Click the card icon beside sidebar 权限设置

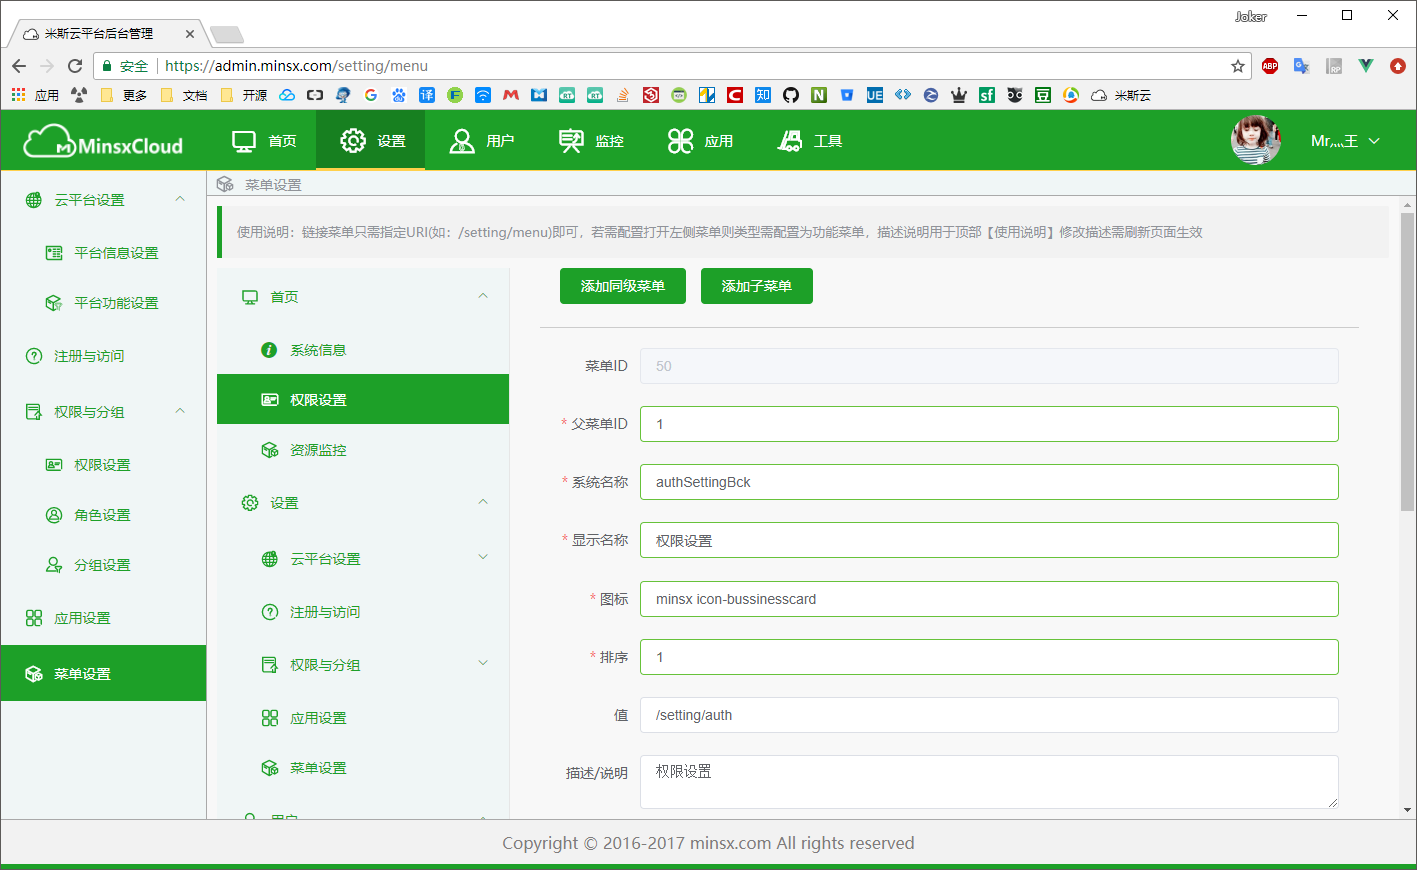(54, 465)
